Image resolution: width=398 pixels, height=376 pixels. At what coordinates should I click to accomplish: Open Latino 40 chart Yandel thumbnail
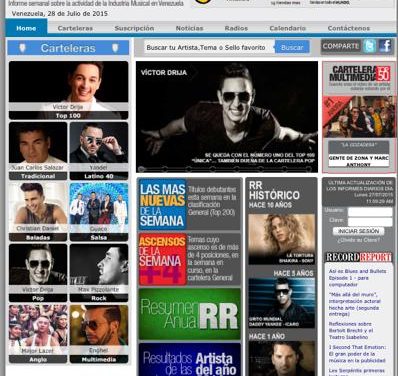pyautogui.click(x=99, y=151)
